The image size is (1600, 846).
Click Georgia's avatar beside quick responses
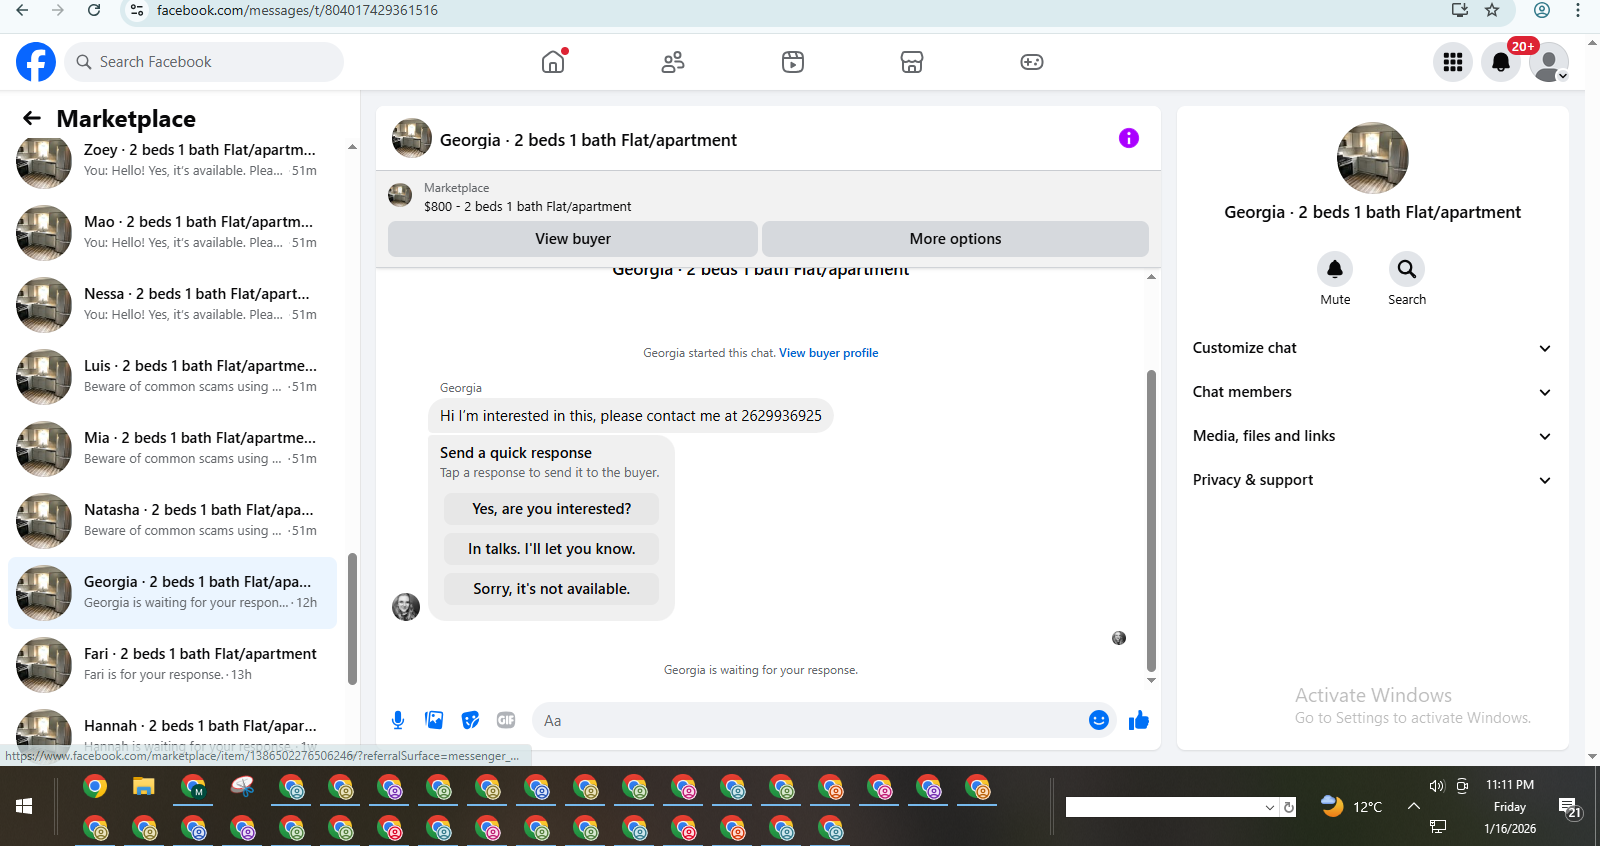406,606
